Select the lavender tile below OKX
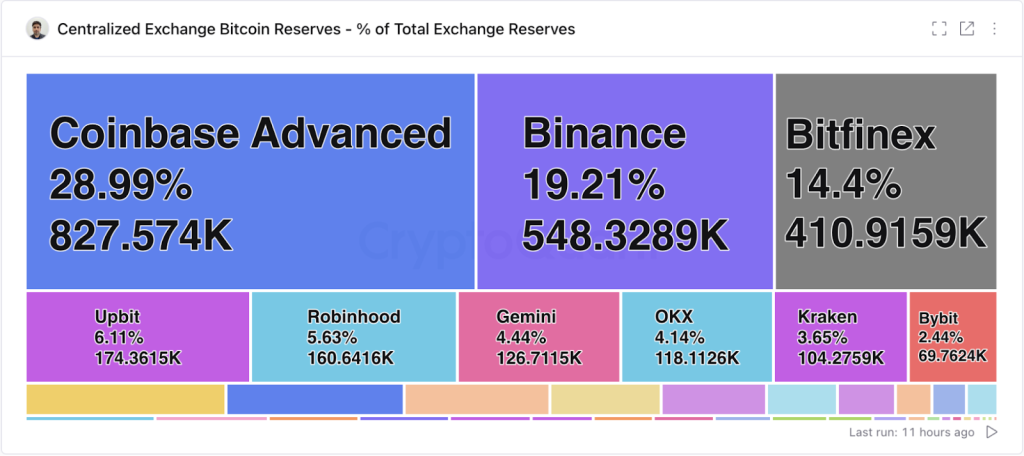 click(713, 399)
